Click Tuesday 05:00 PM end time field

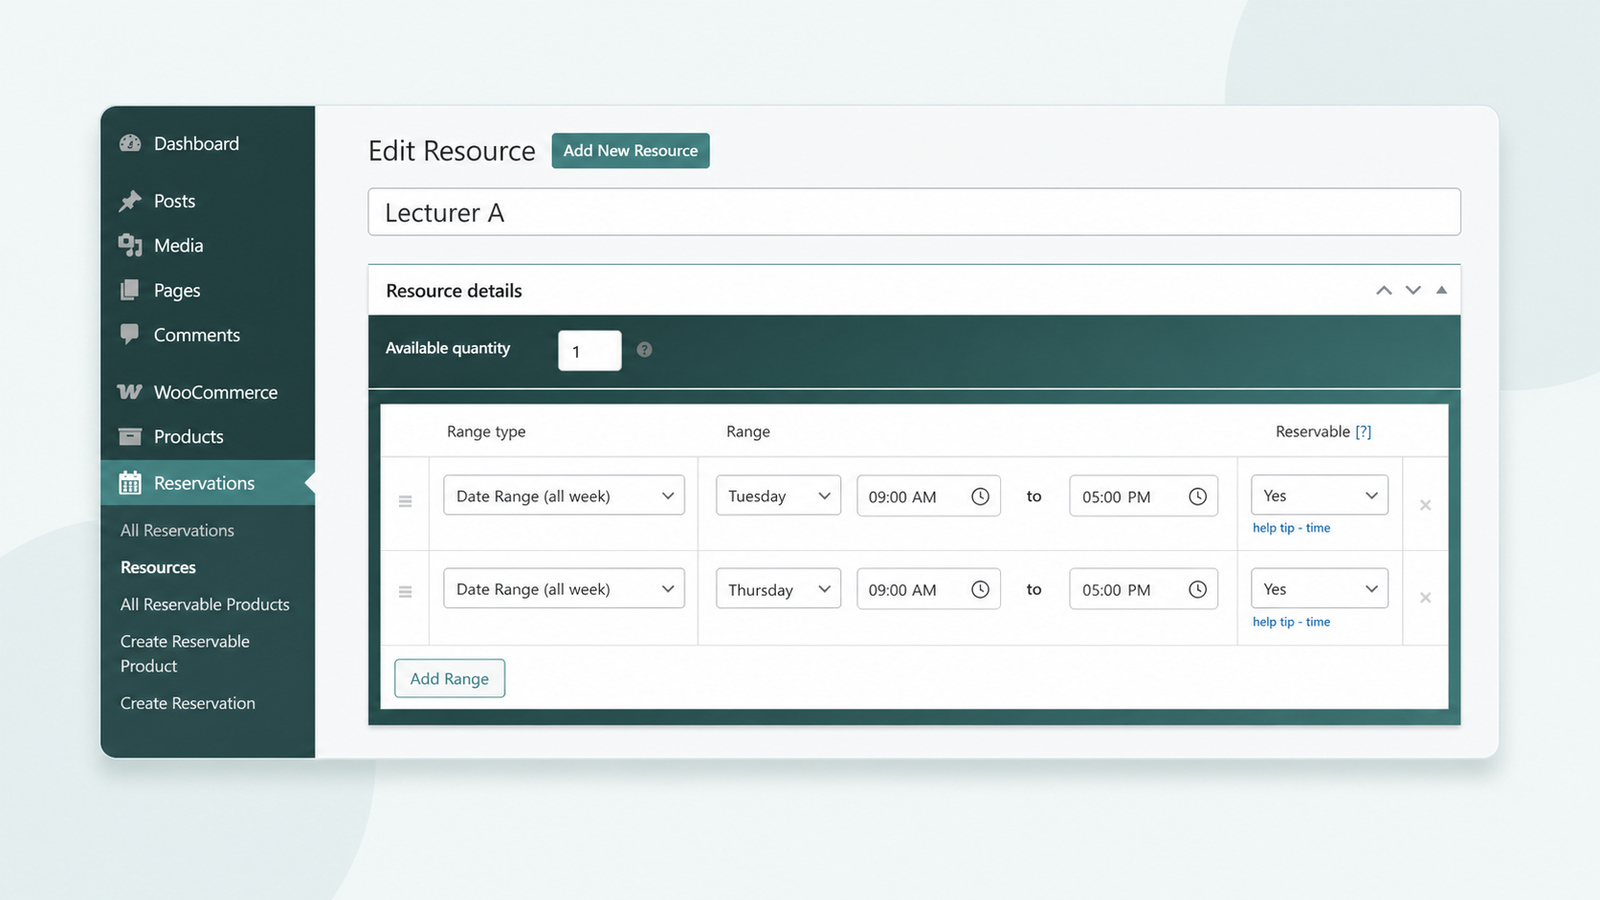pos(1143,495)
